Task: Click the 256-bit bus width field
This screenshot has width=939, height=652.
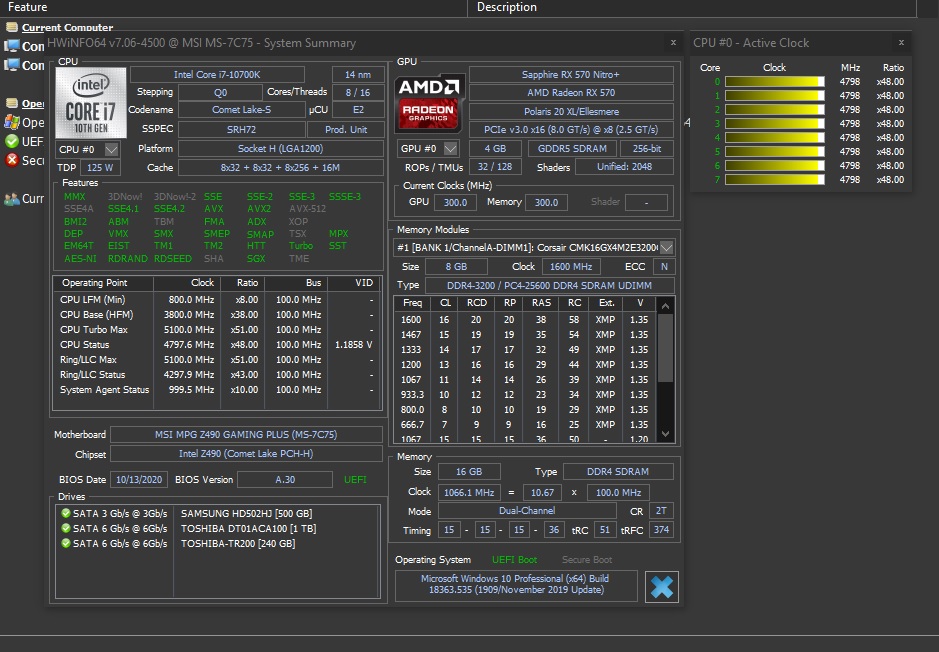Action: pos(647,148)
